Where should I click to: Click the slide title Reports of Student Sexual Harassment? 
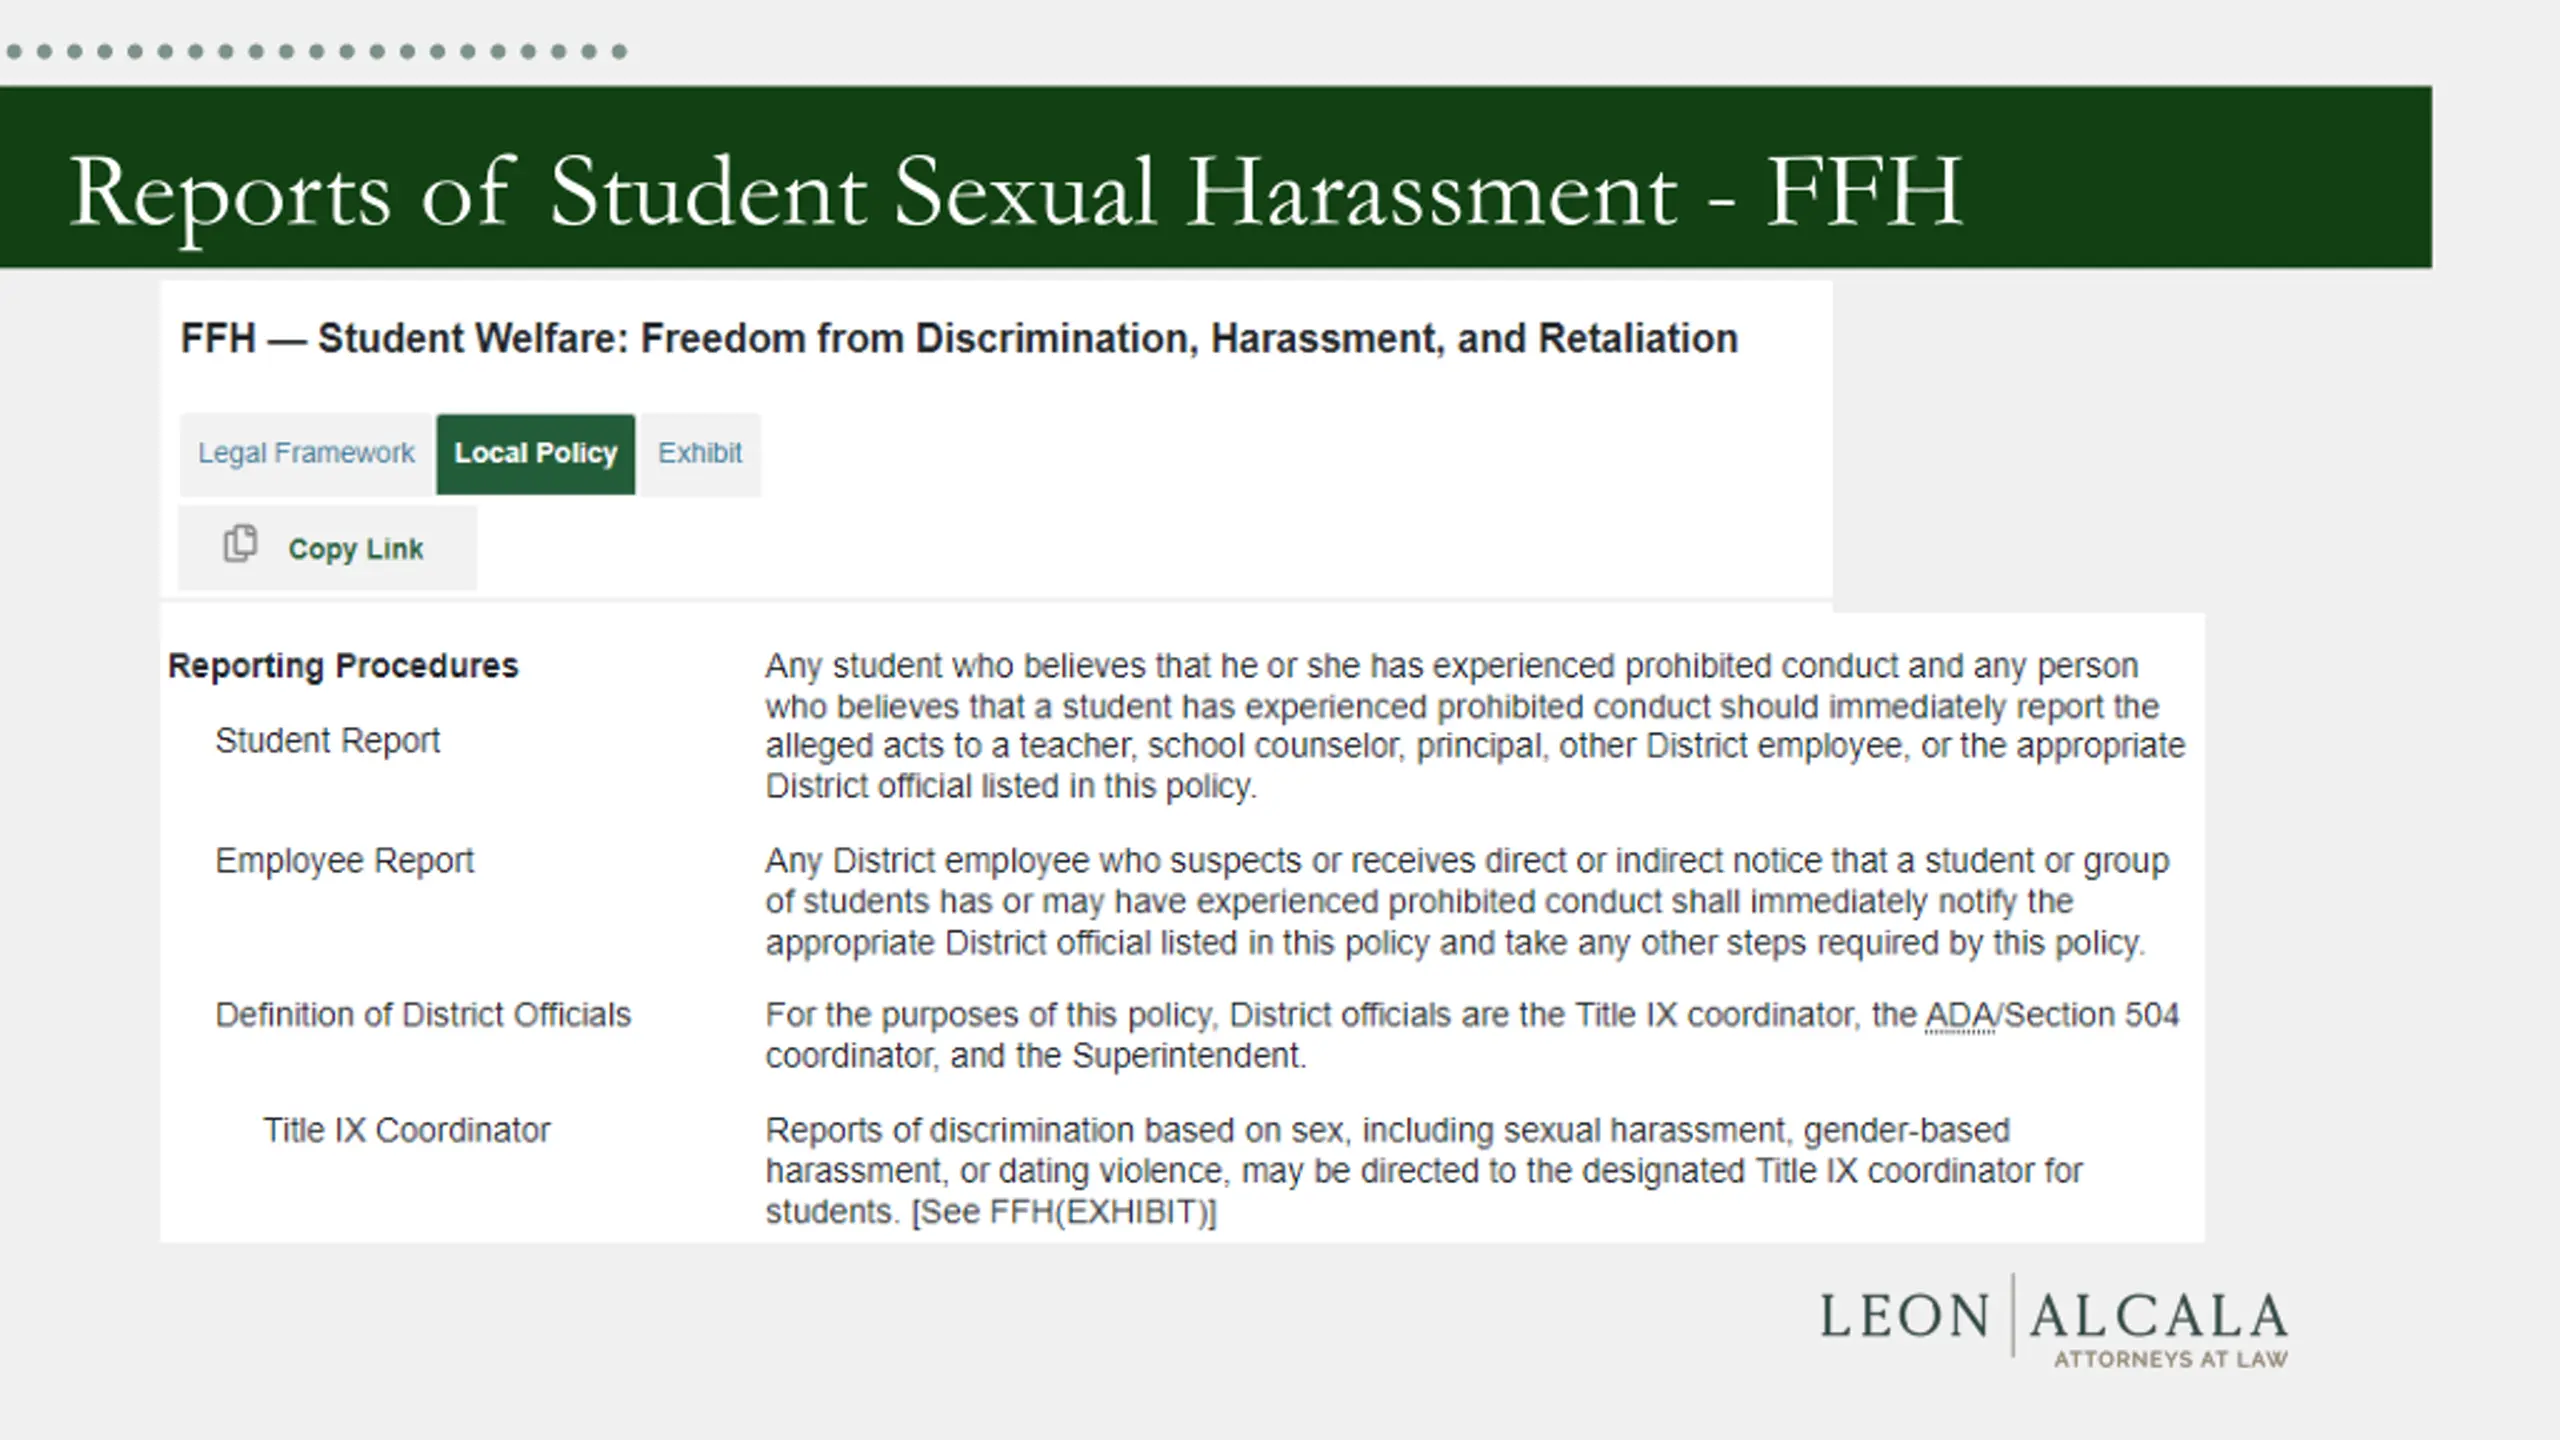pyautogui.click(x=1015, y=192)
